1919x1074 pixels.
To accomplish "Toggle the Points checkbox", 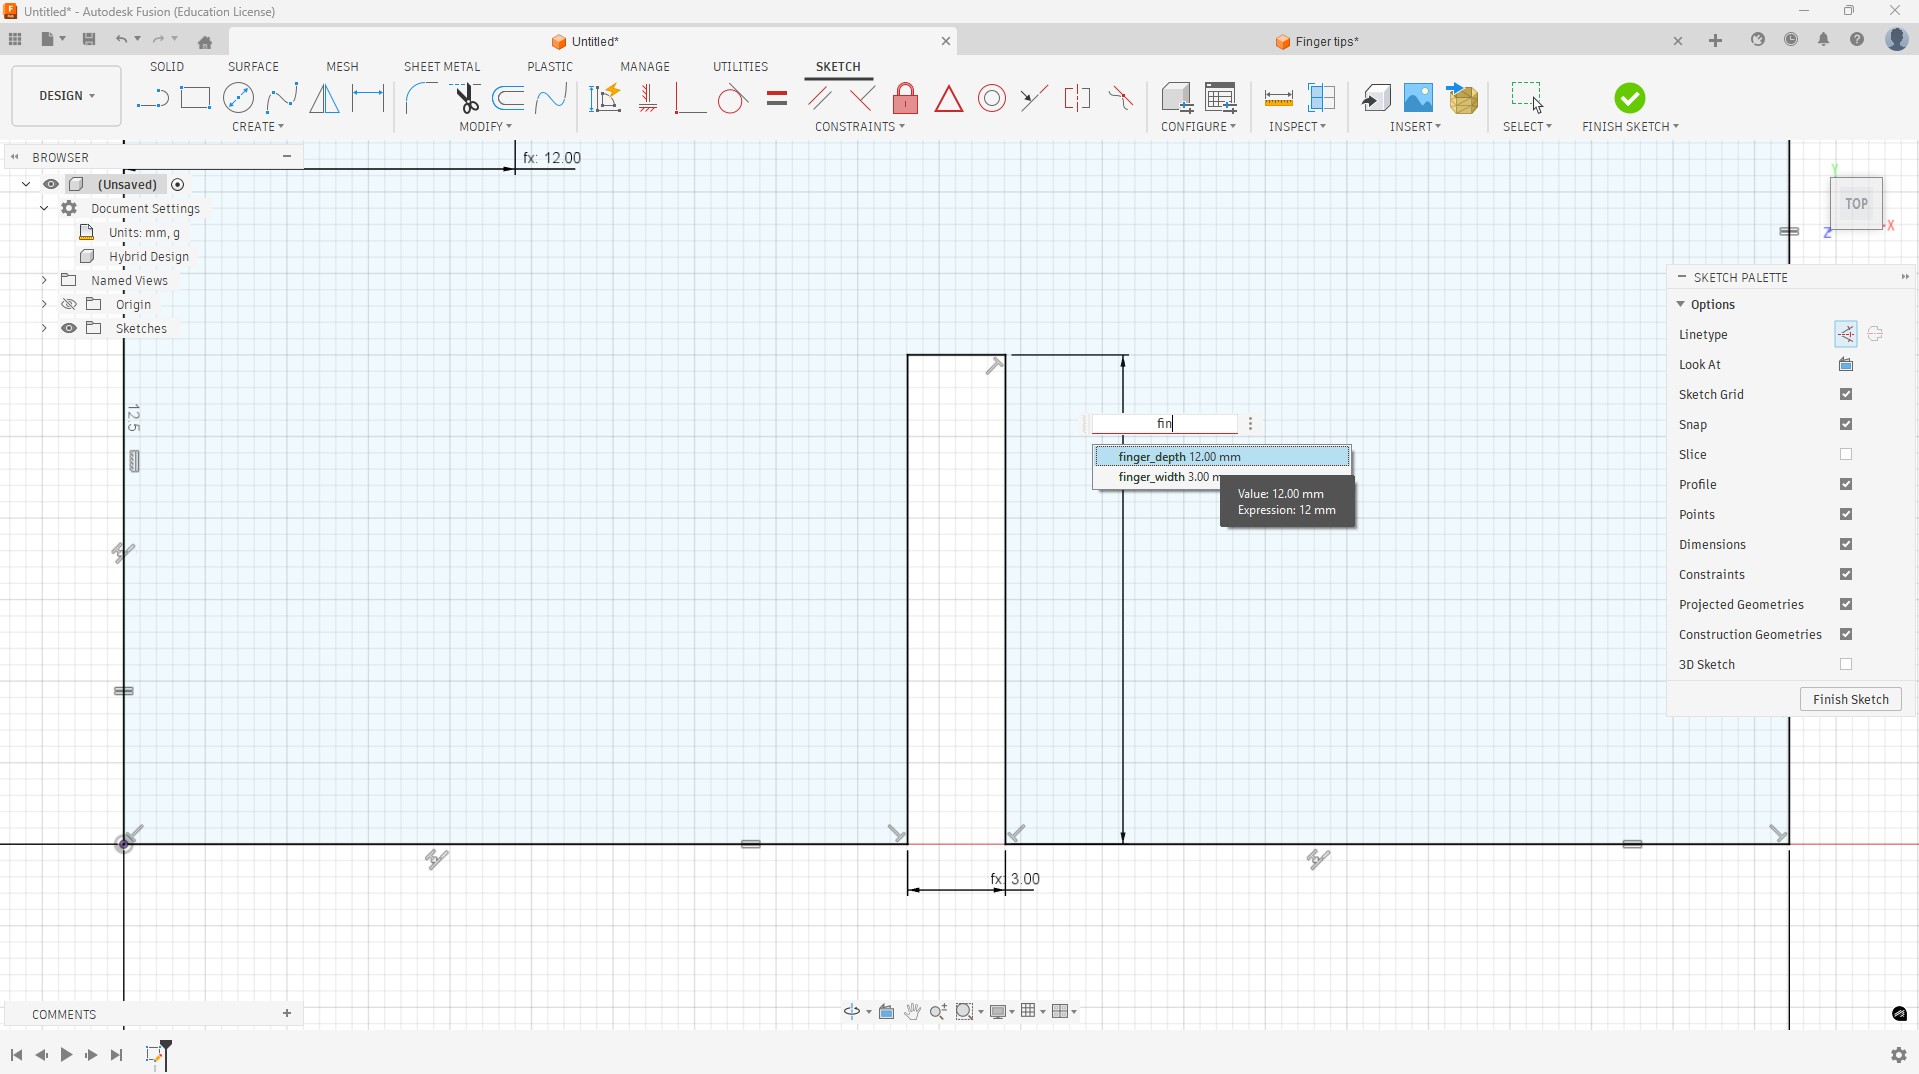I will coord(1846,515).
